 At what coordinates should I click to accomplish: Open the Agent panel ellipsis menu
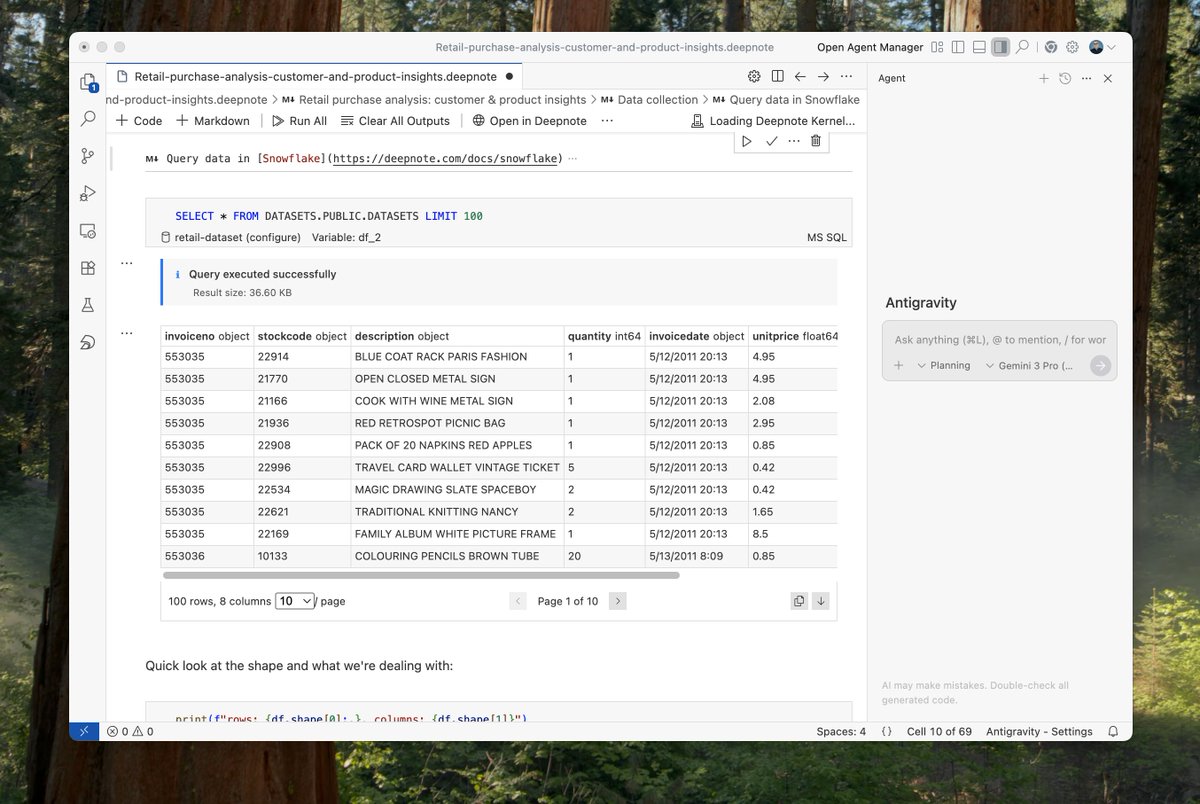tap(1086, 78)
